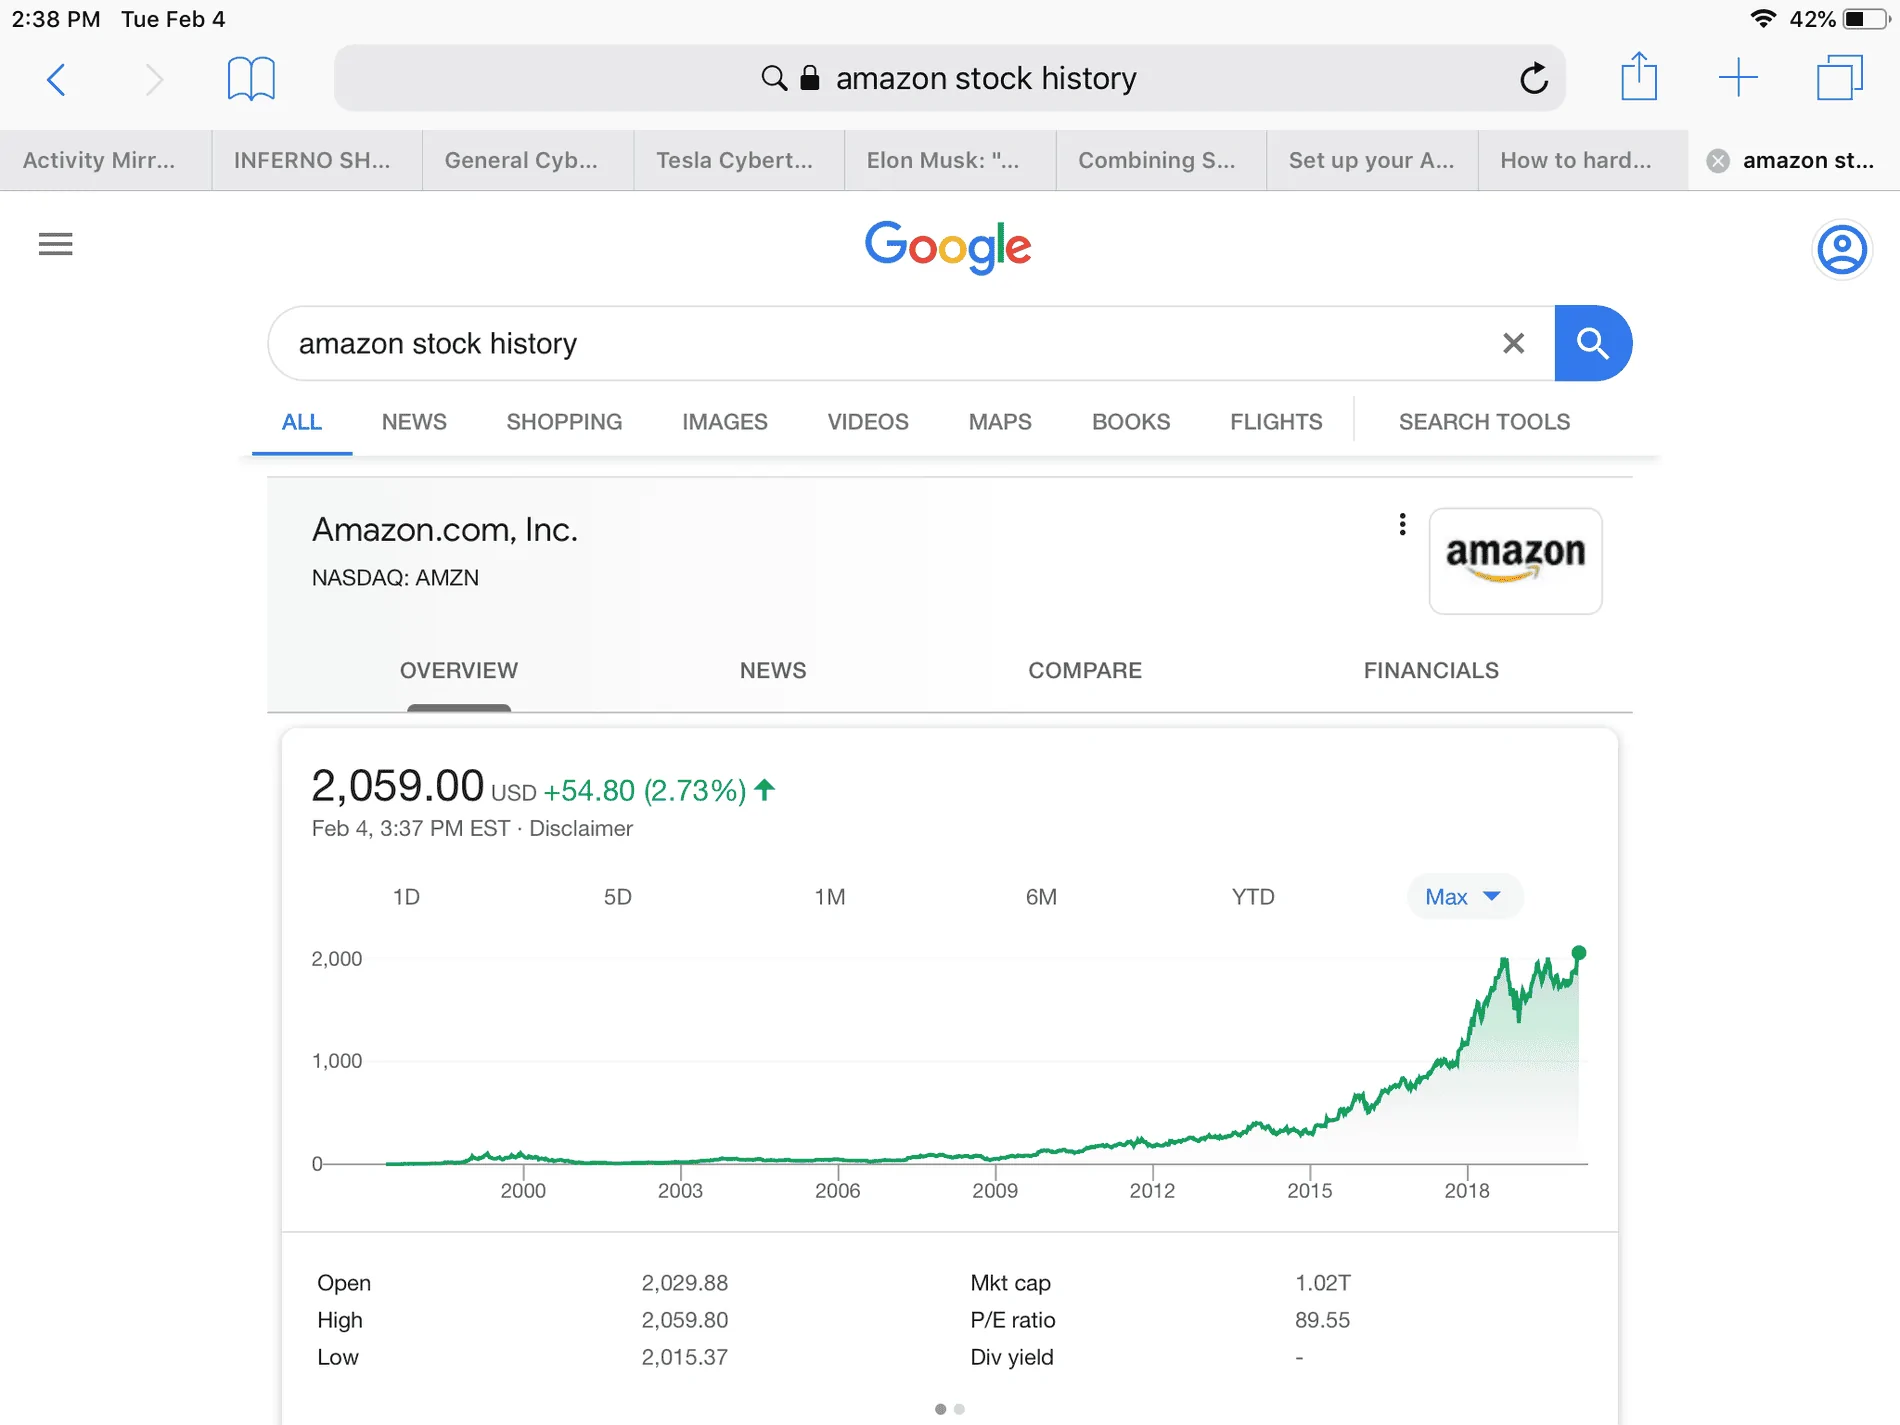Image resolution: width=1900 pixels, height=1425 pixels.
Task: Clear the search query with the X
Action: [x=1513, y=343]
